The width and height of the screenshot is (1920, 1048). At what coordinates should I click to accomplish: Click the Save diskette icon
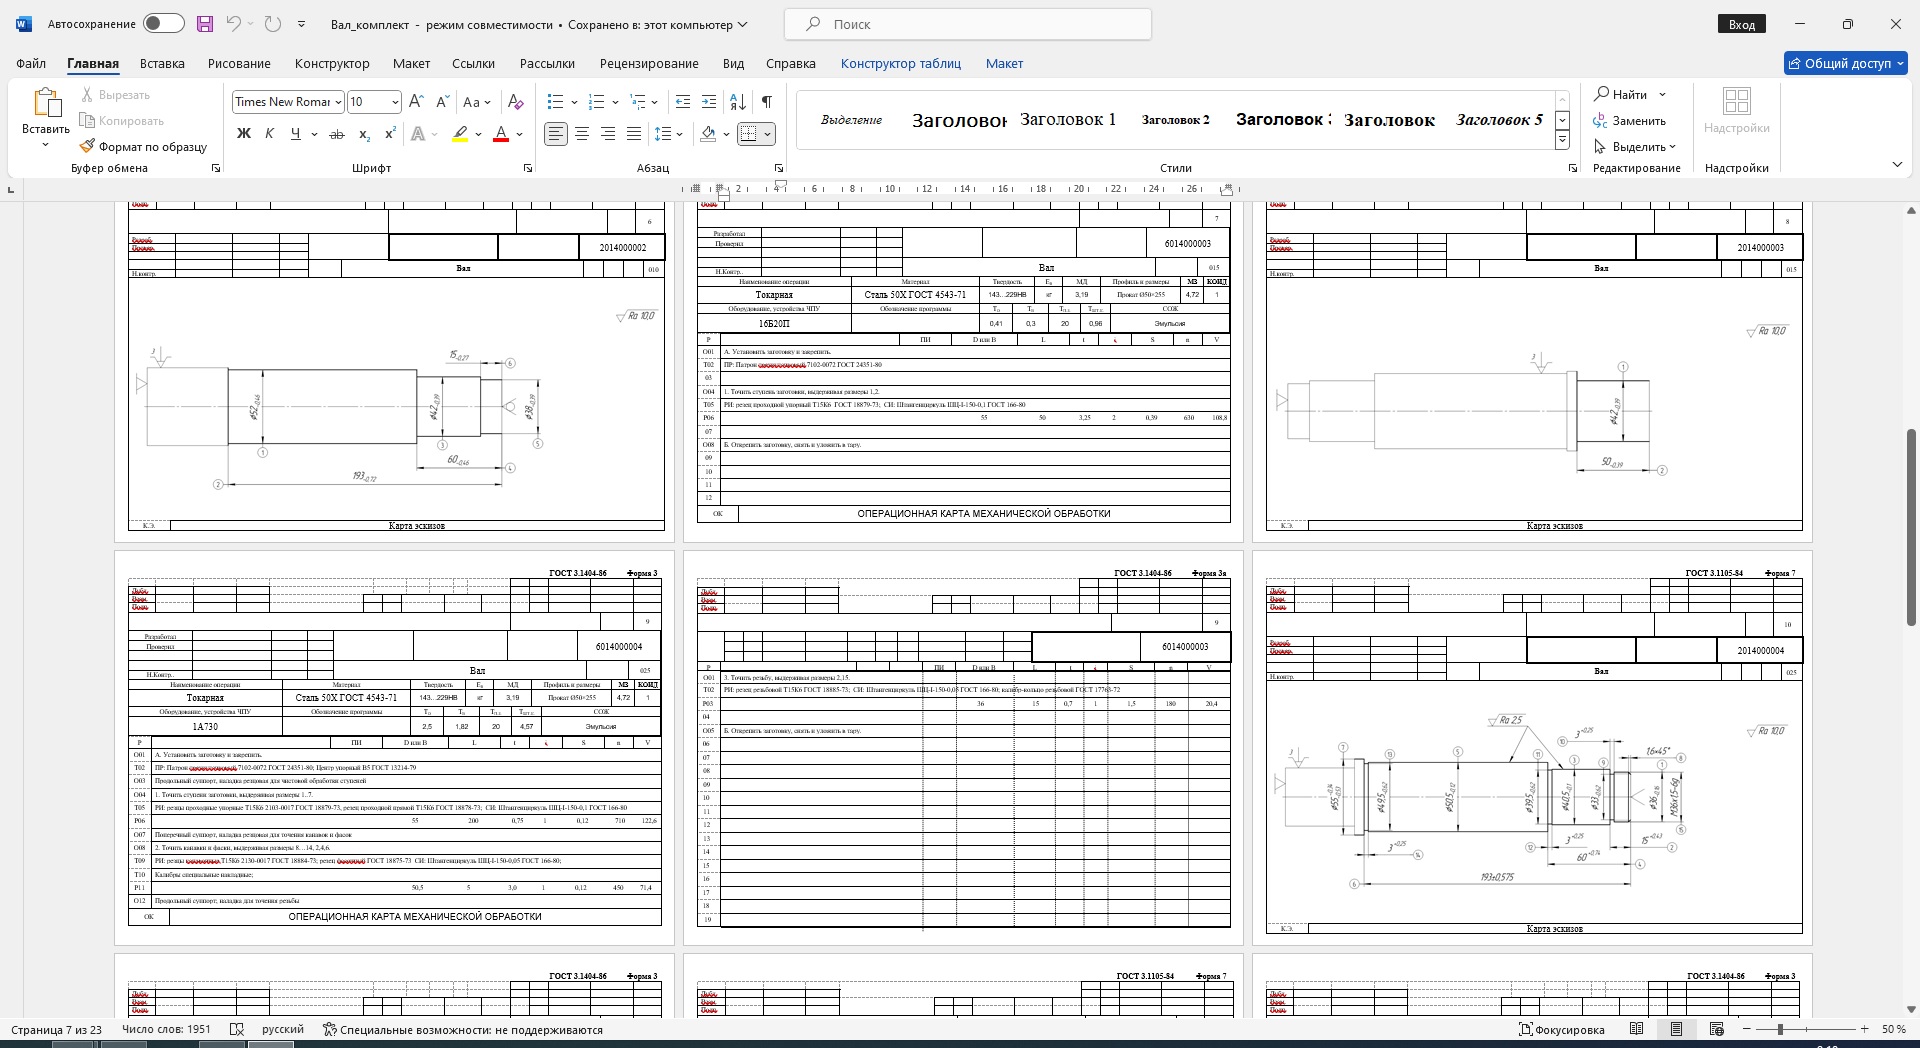[205, 24]
